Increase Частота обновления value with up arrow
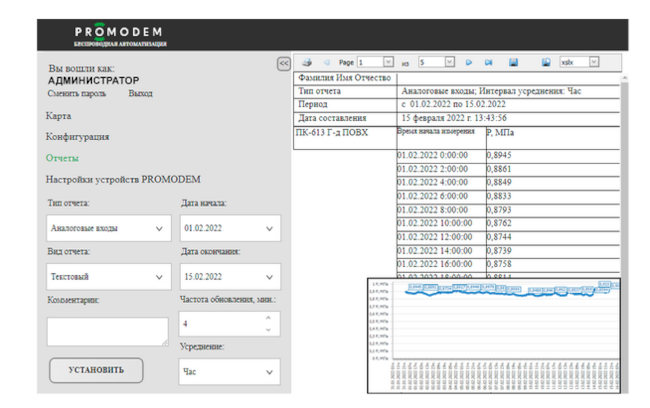The width and height of the screenshot is (650, 408). 268,318
